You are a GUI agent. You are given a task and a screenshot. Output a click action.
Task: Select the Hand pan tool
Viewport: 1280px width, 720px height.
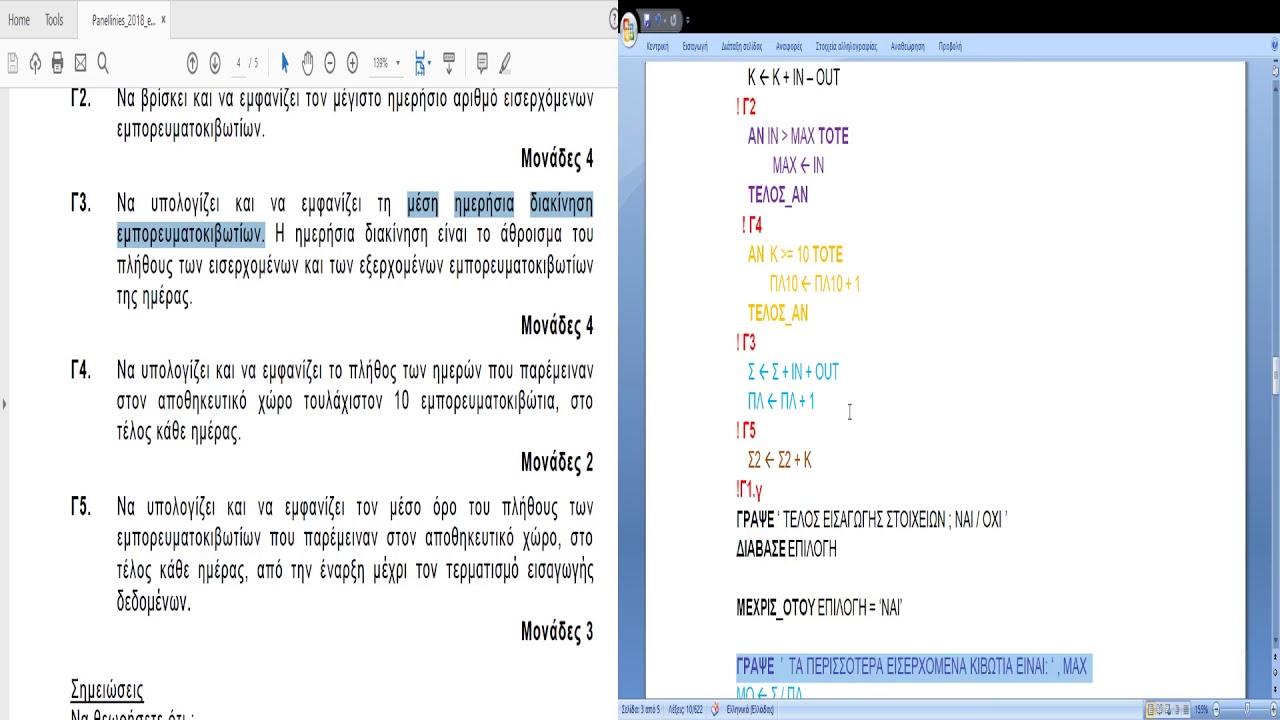tap(307, 64)
